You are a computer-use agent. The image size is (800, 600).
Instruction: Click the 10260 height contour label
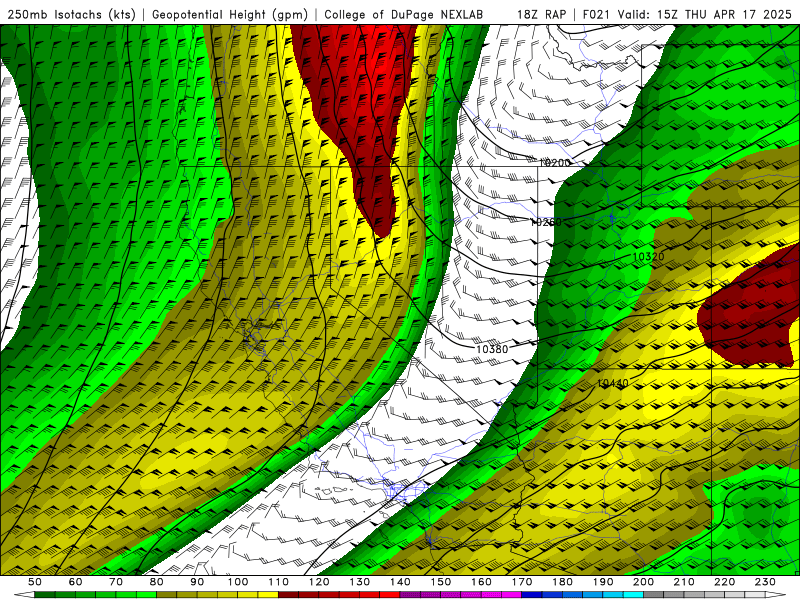pos(546,222)
